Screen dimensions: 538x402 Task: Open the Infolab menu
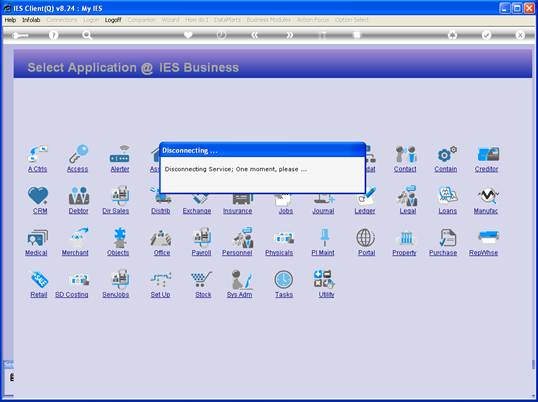coord(31,20)
